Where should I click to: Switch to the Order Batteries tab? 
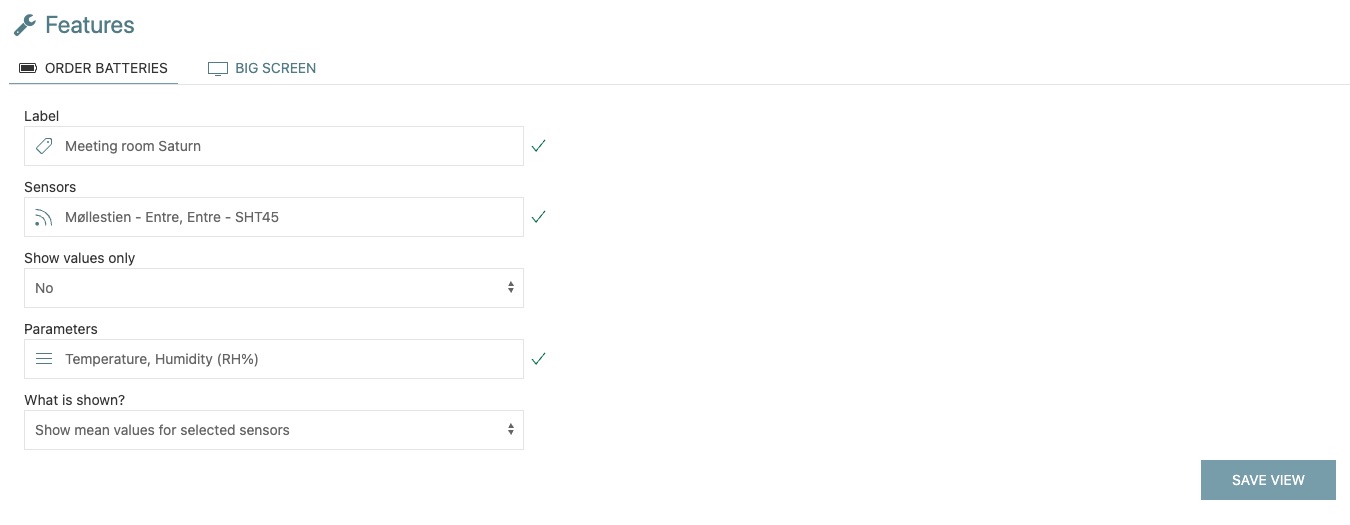tap(106, 69)
